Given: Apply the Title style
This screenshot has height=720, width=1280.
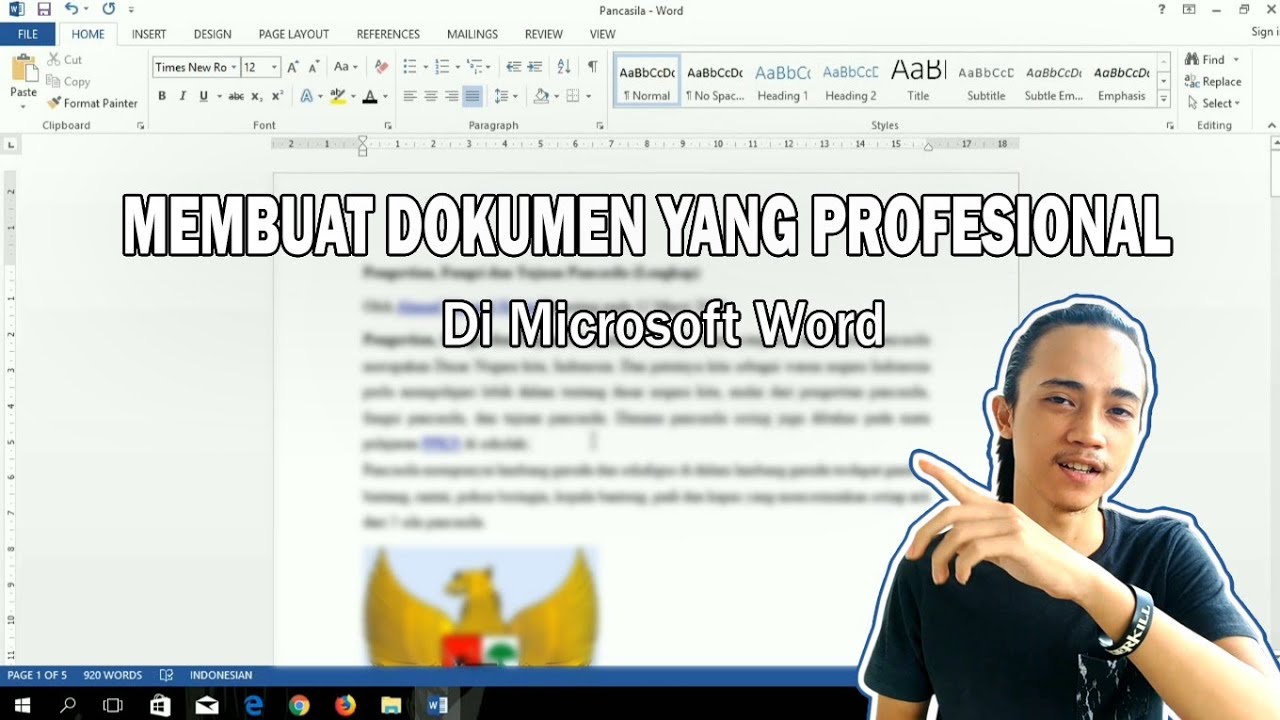Looking at the screenshot, I should coord(918,81).
